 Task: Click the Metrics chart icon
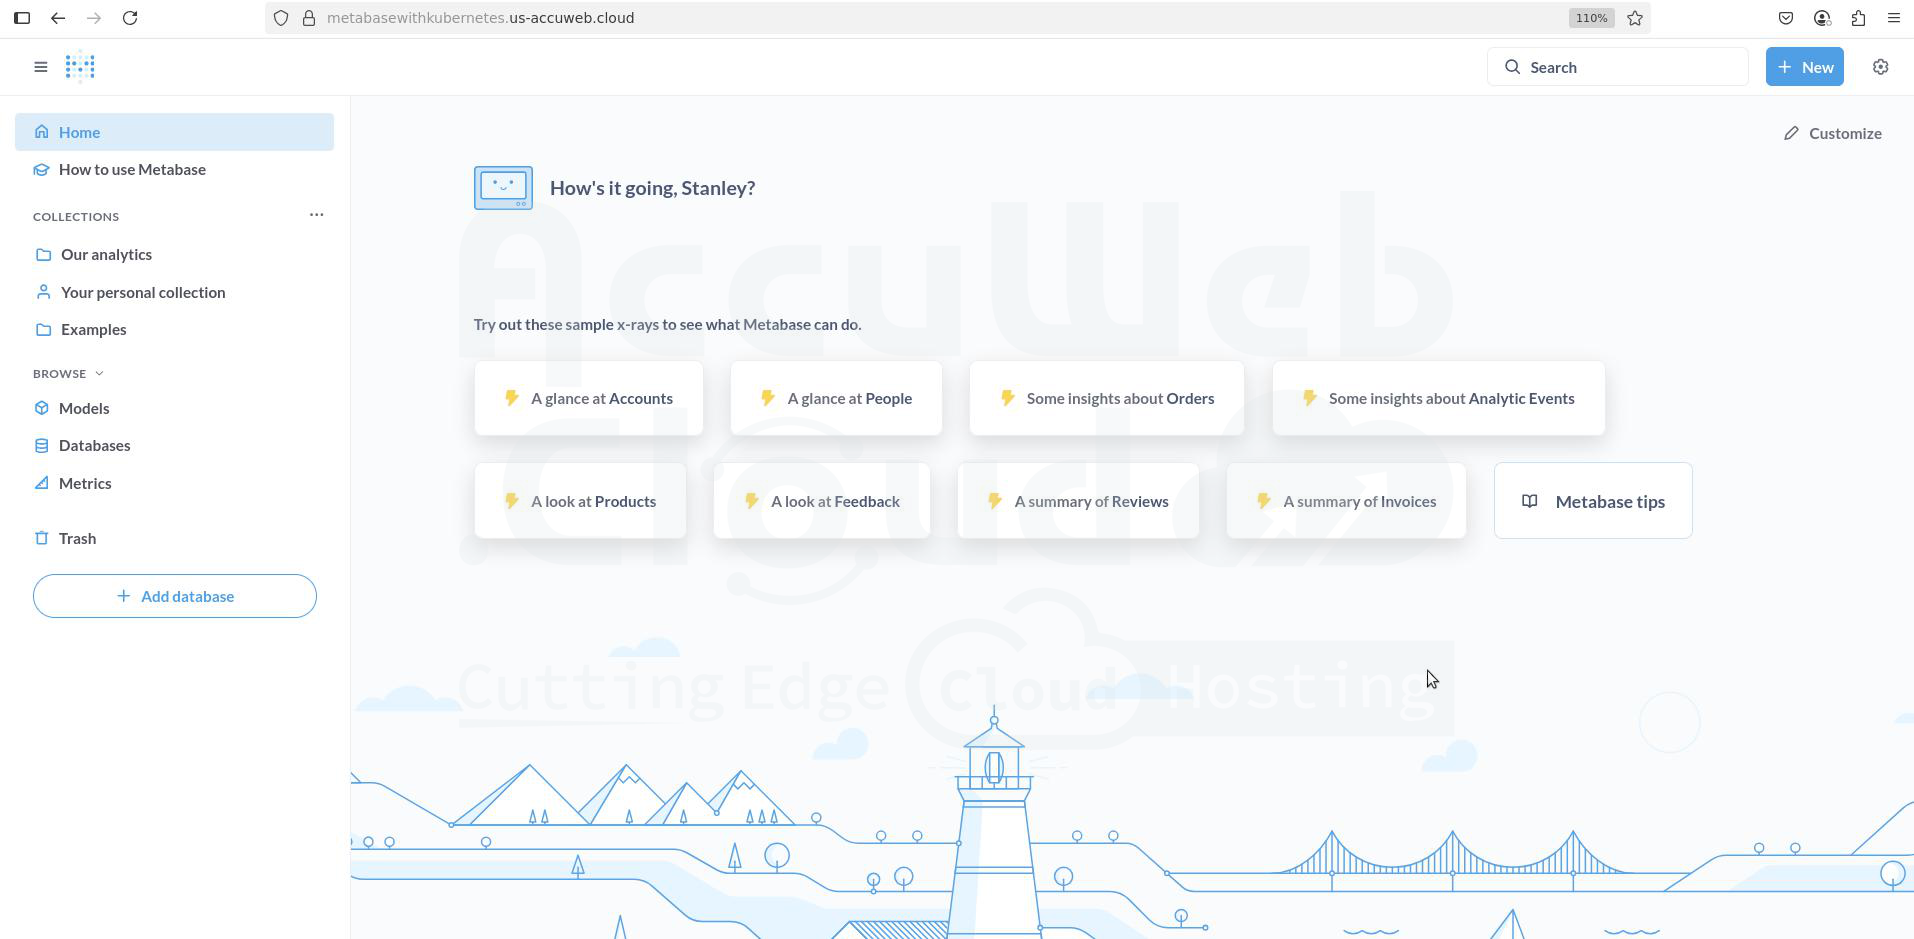41,483
